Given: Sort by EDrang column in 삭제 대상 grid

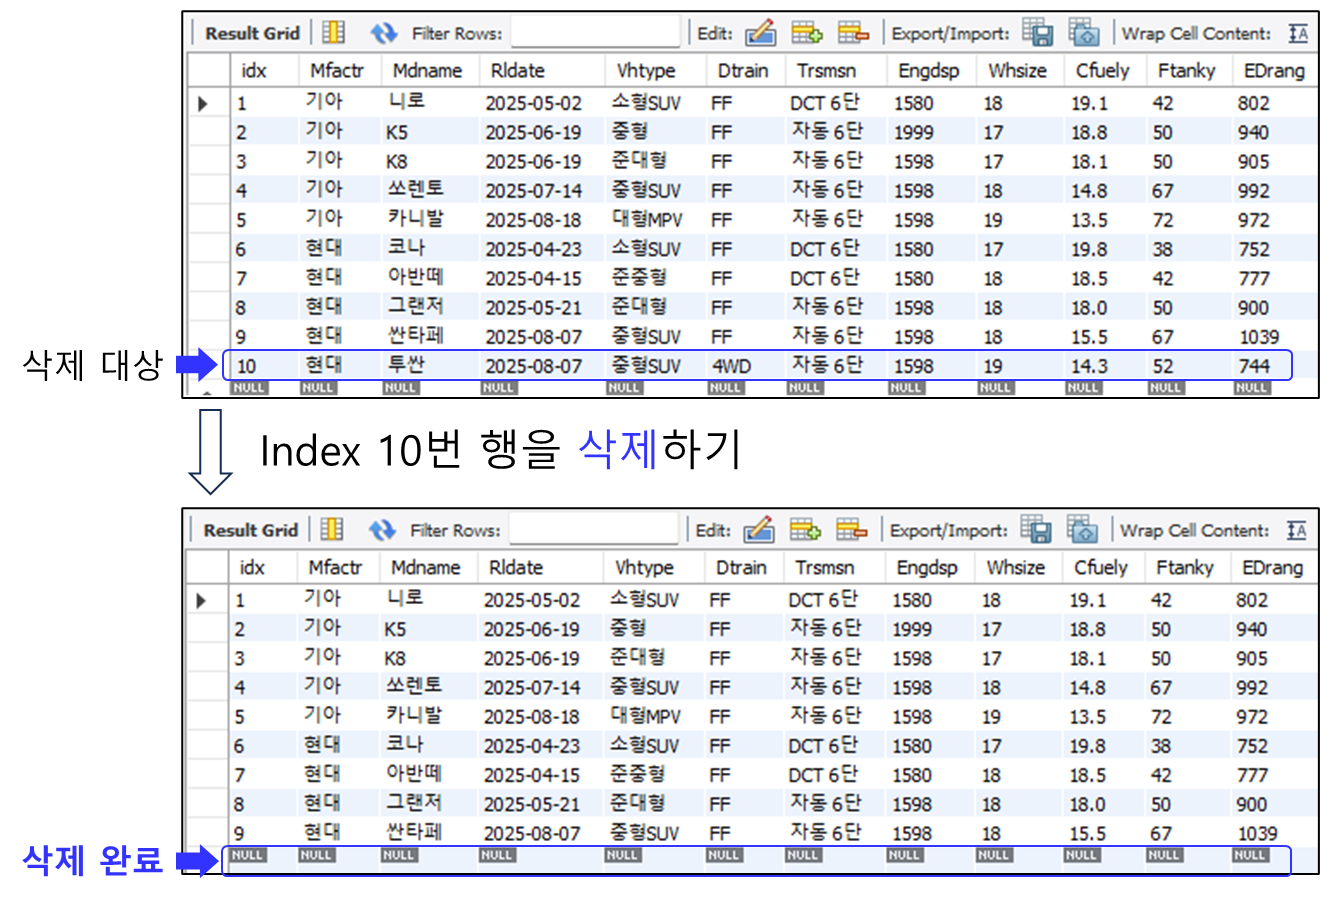Looking at the screenshot, I should [x=1275, y=71].
